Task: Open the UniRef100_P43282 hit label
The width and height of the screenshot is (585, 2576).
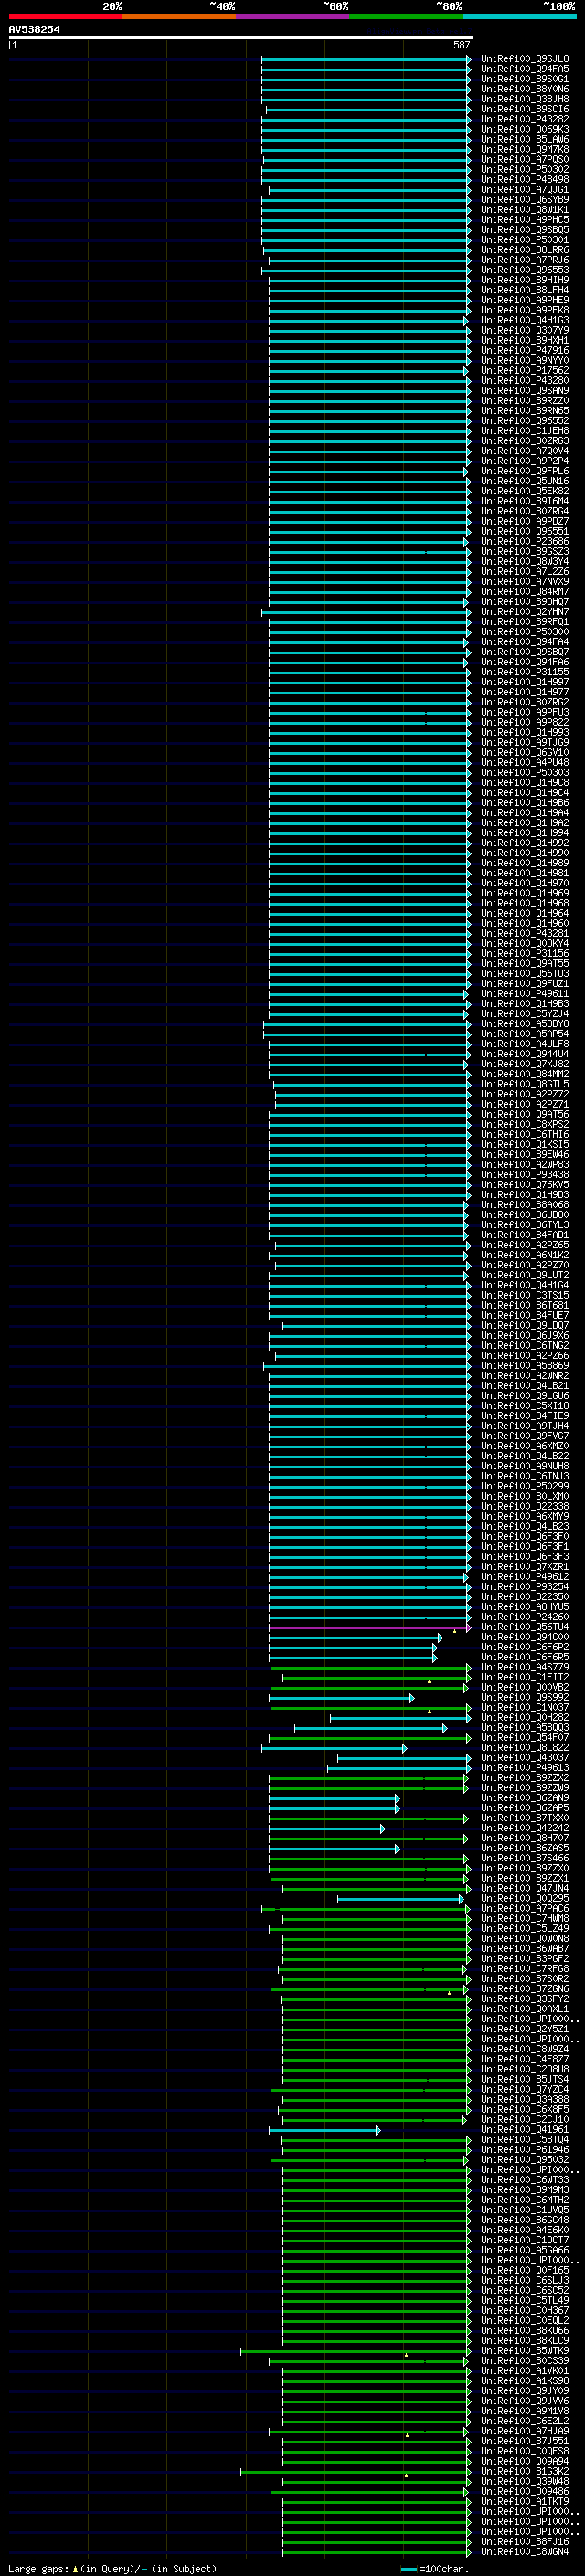Action: (x=525, y=119)
